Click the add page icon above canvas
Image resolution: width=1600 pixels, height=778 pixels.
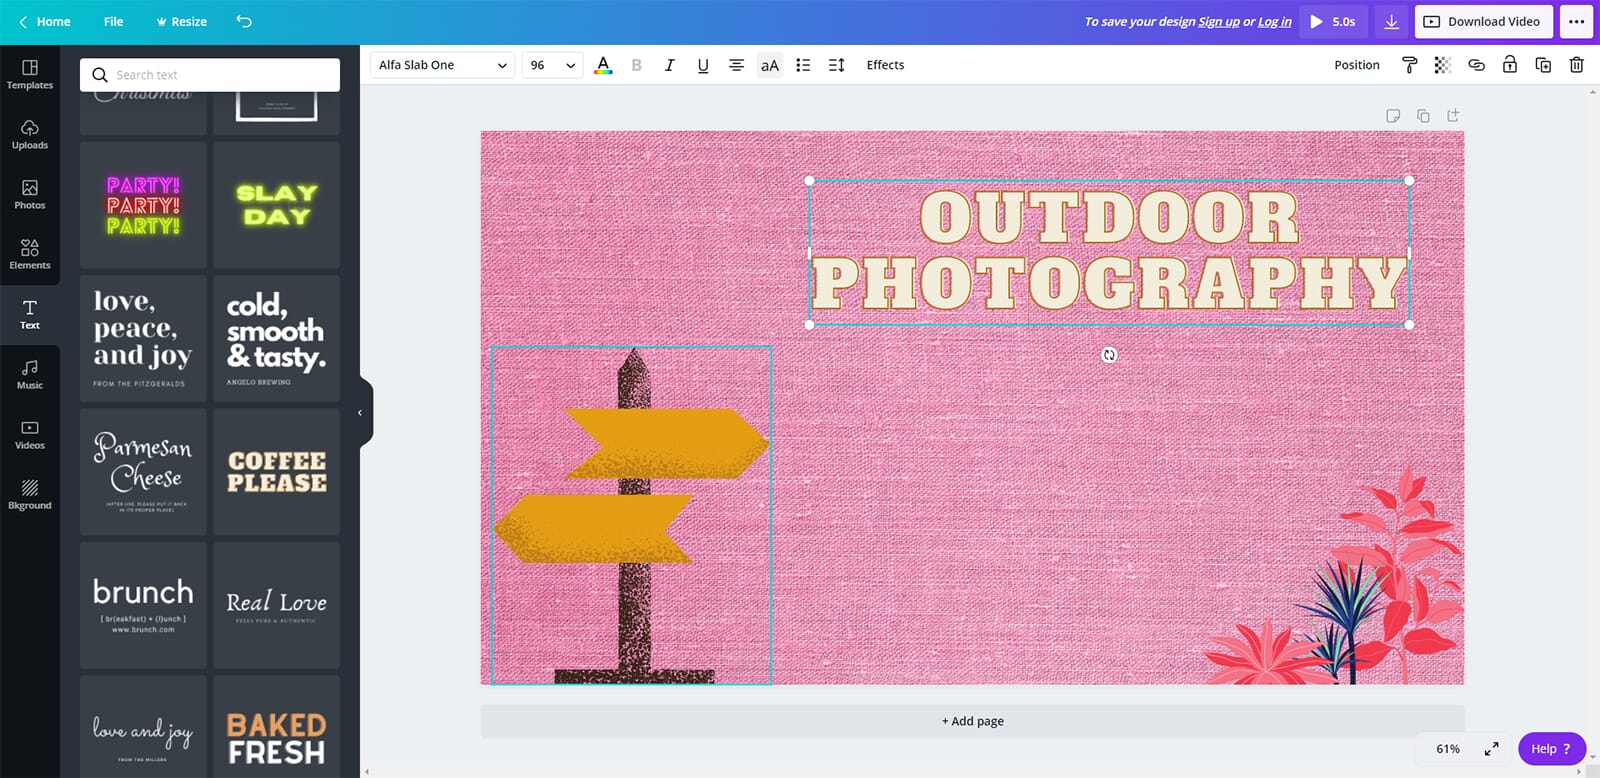1453,116
